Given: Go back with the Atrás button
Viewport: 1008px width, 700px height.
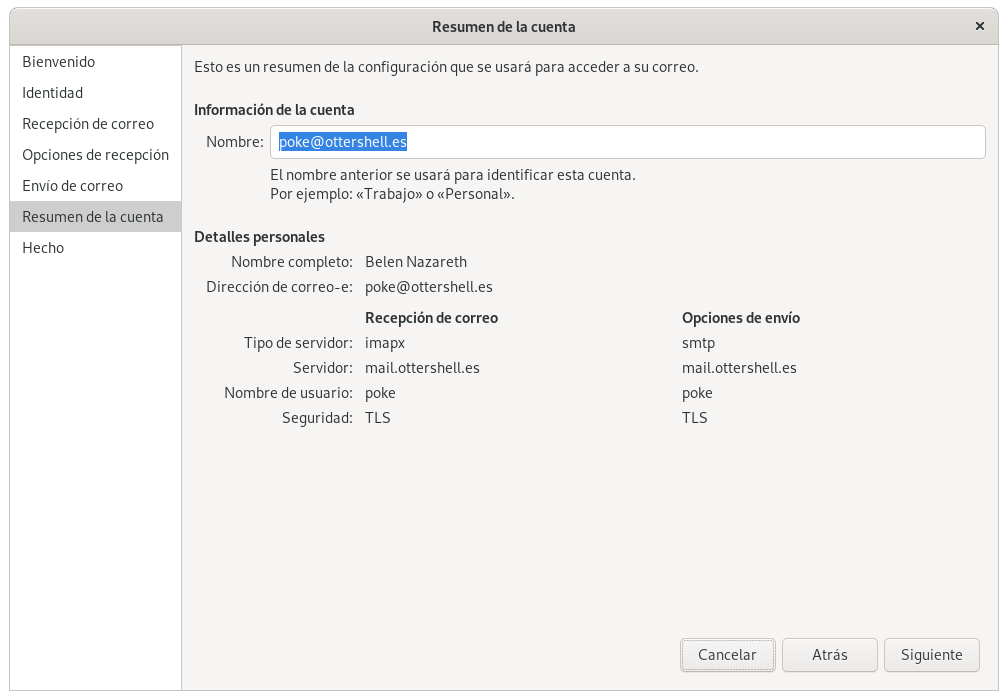Looking at the screenshot, I should 829,655.
